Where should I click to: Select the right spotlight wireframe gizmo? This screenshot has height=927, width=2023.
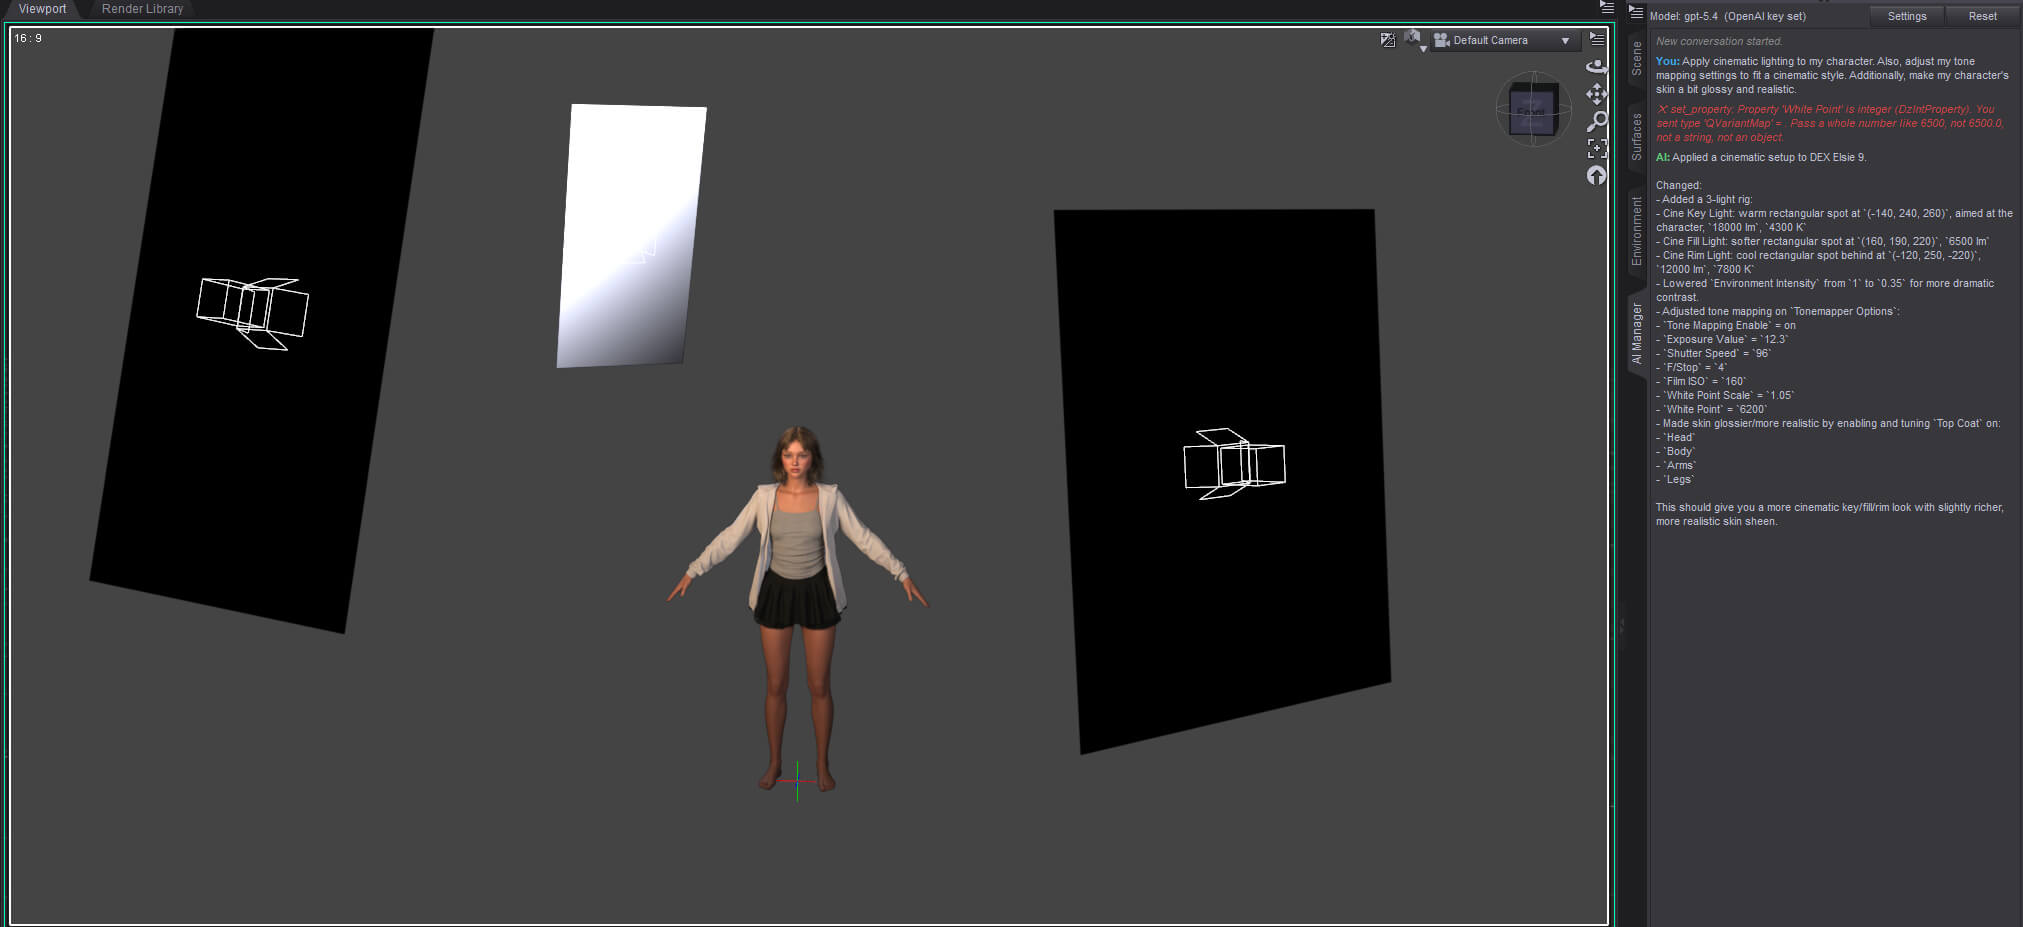click(x=1234, y=464)
